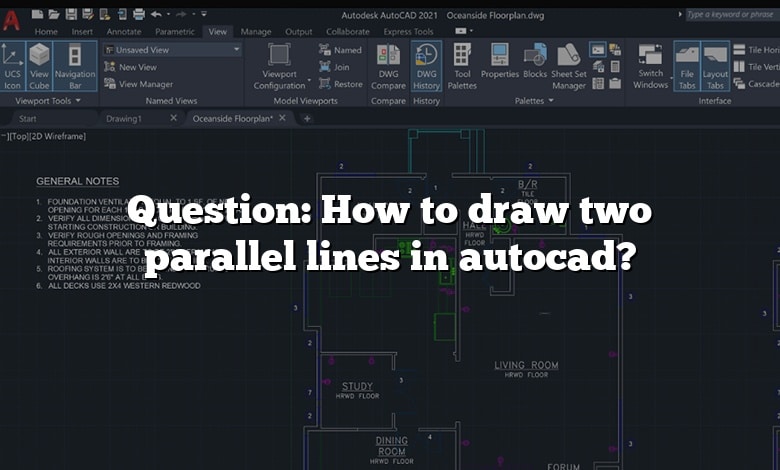This screenshot has width=780, height=470.
Task: Click the Plot printer icon
Action: [139, 14]
